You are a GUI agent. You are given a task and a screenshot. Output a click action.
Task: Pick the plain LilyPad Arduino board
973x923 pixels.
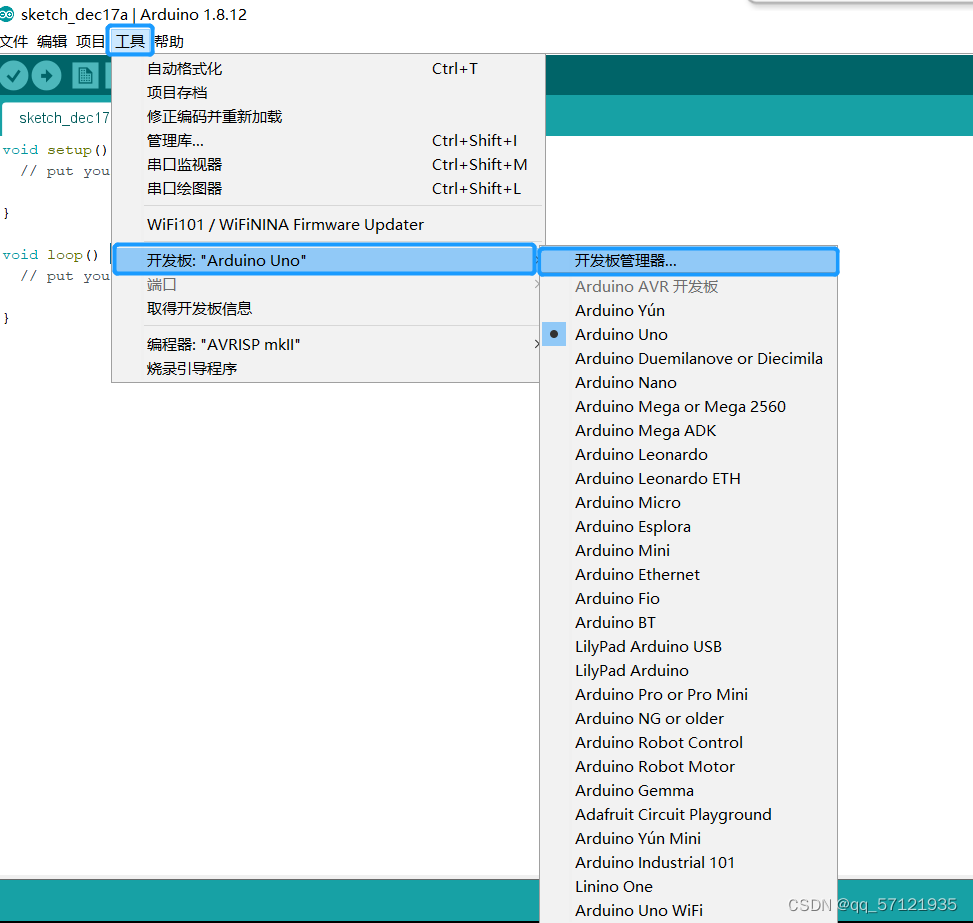click(x=689, y=670)
